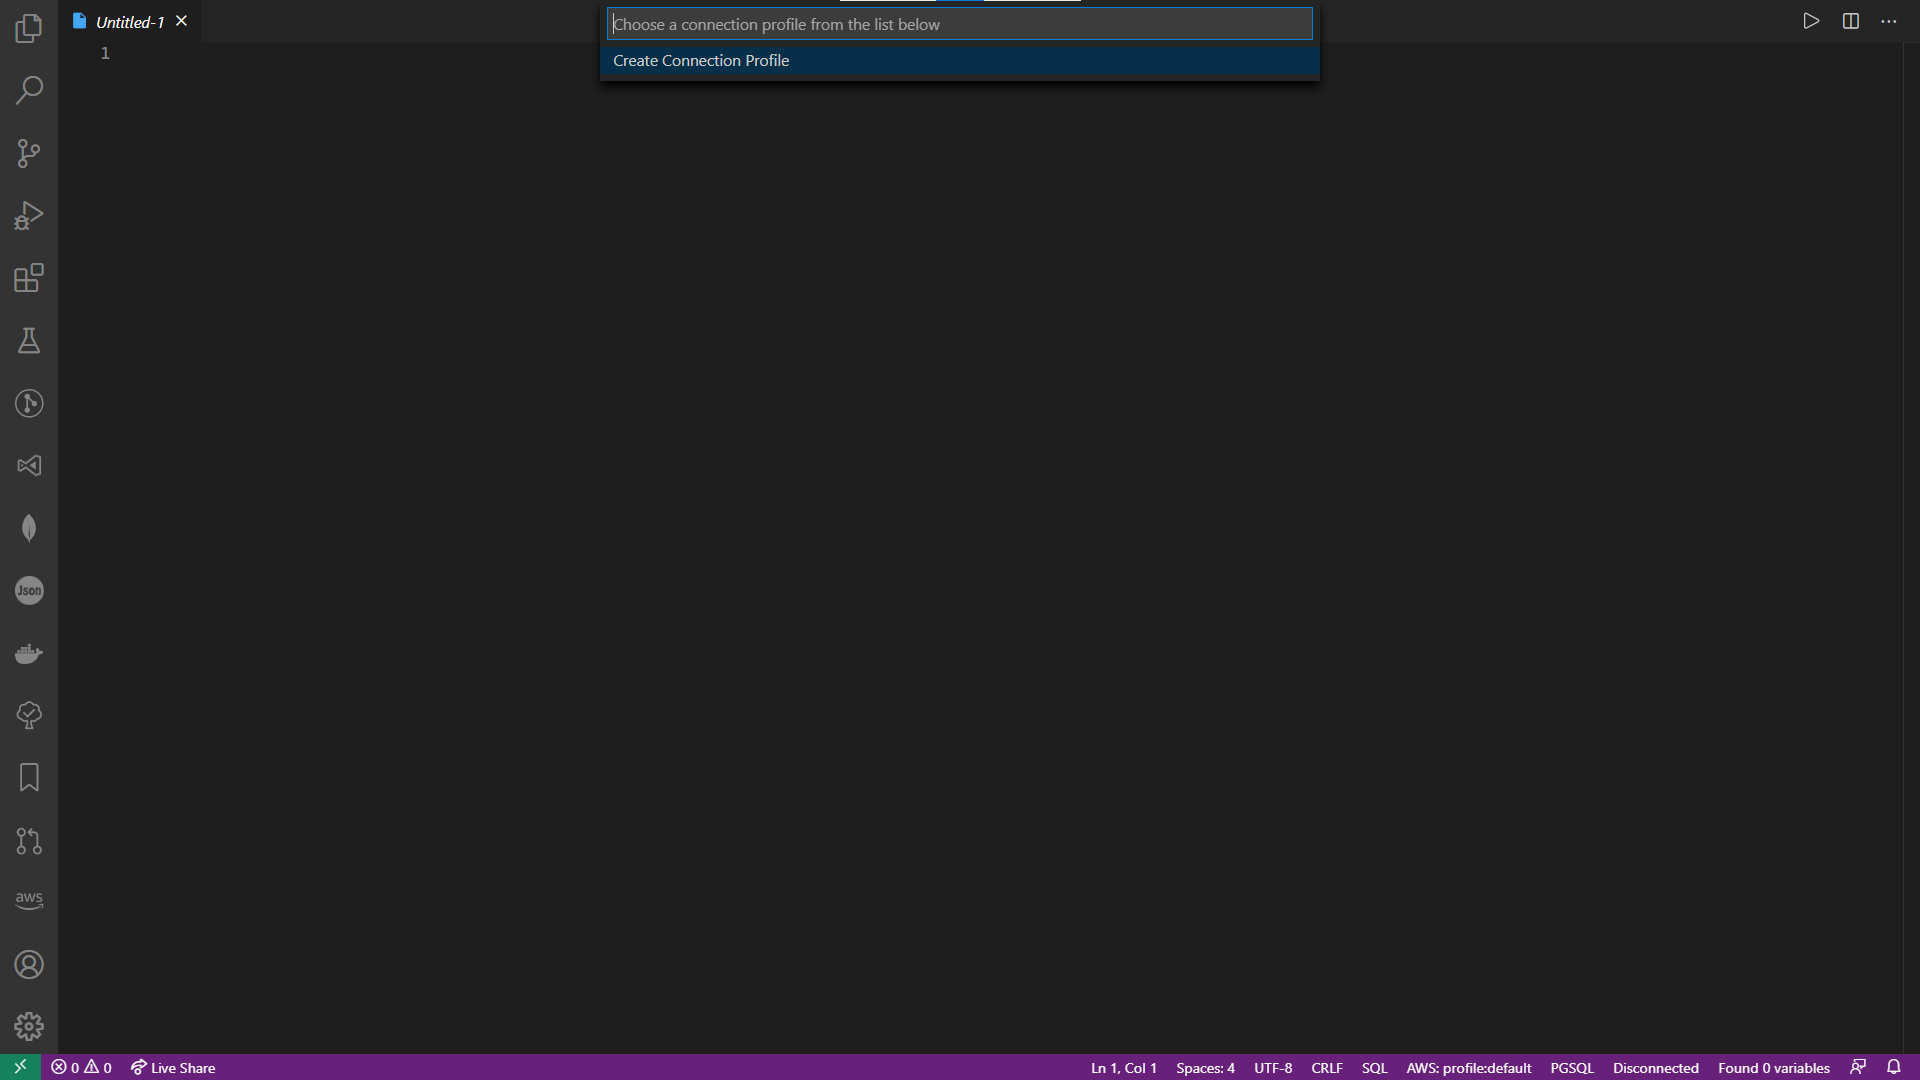Open the feedback icon in status bar
Viewport: 1920px width, 1080px height.
pyautogui.click(x=1858, y=1067)
